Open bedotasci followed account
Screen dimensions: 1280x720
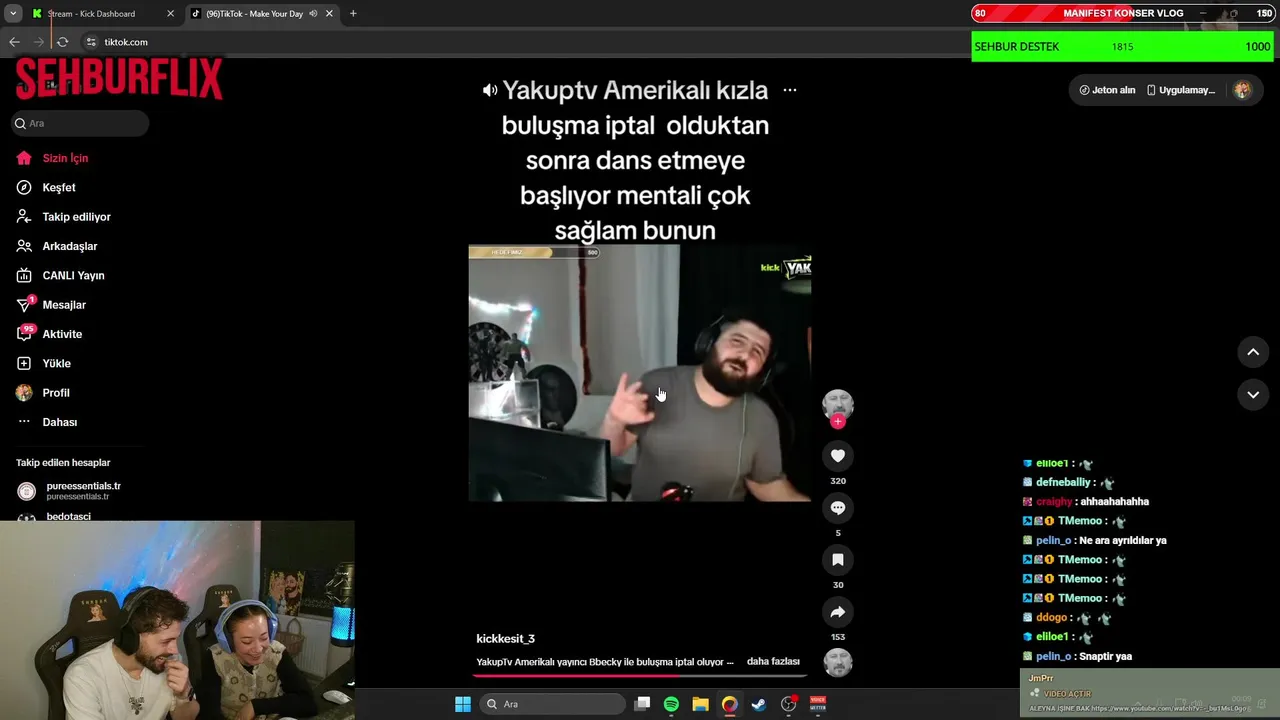(x=68, y=516)
